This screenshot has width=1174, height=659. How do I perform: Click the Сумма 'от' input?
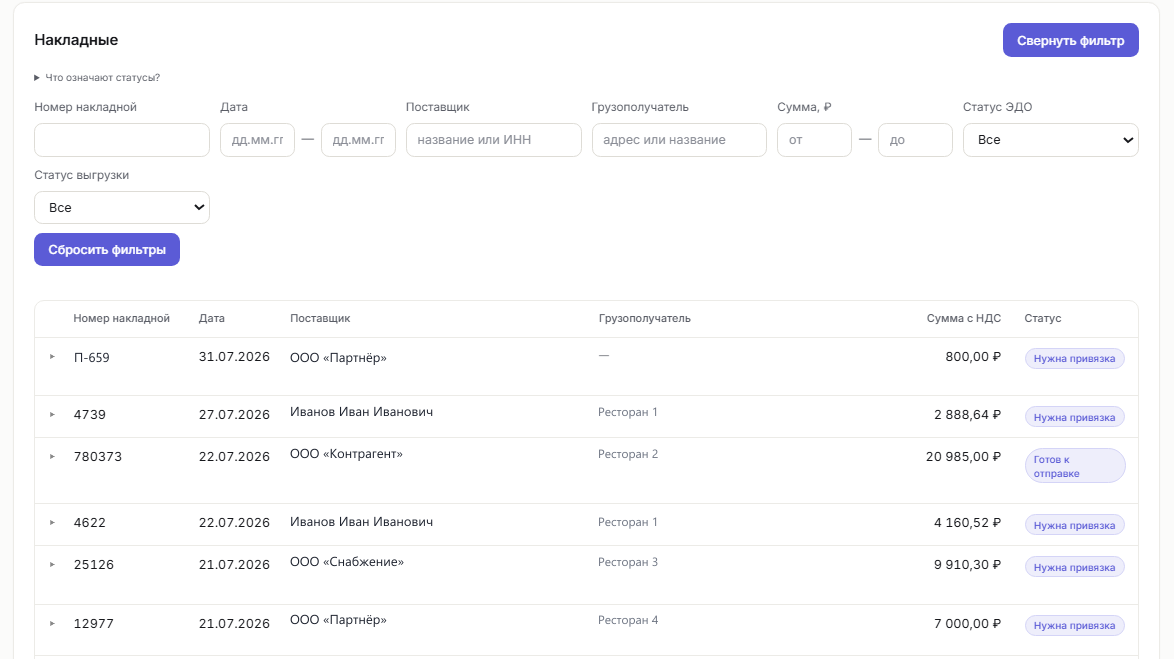[x=814, y=140]
